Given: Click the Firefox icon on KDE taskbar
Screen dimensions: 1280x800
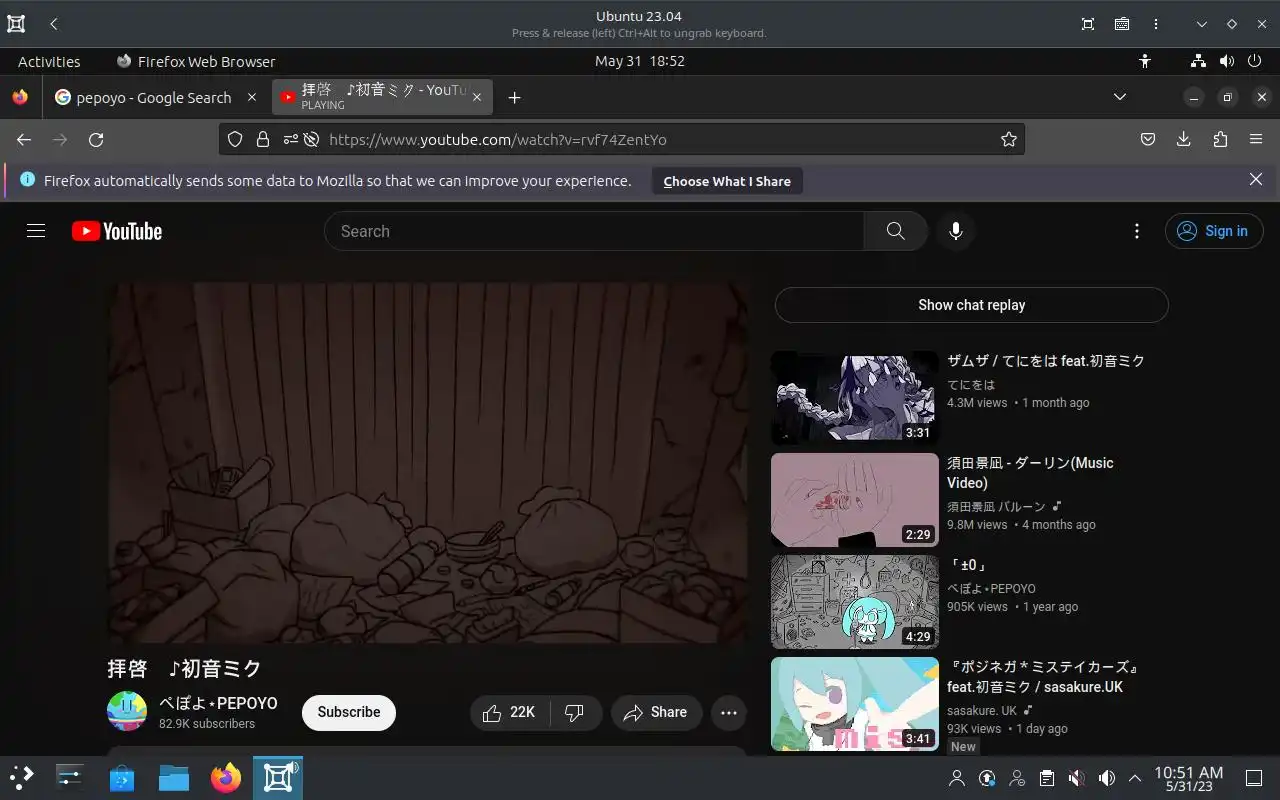Looking at the screenshot, I should click(226, 777).
